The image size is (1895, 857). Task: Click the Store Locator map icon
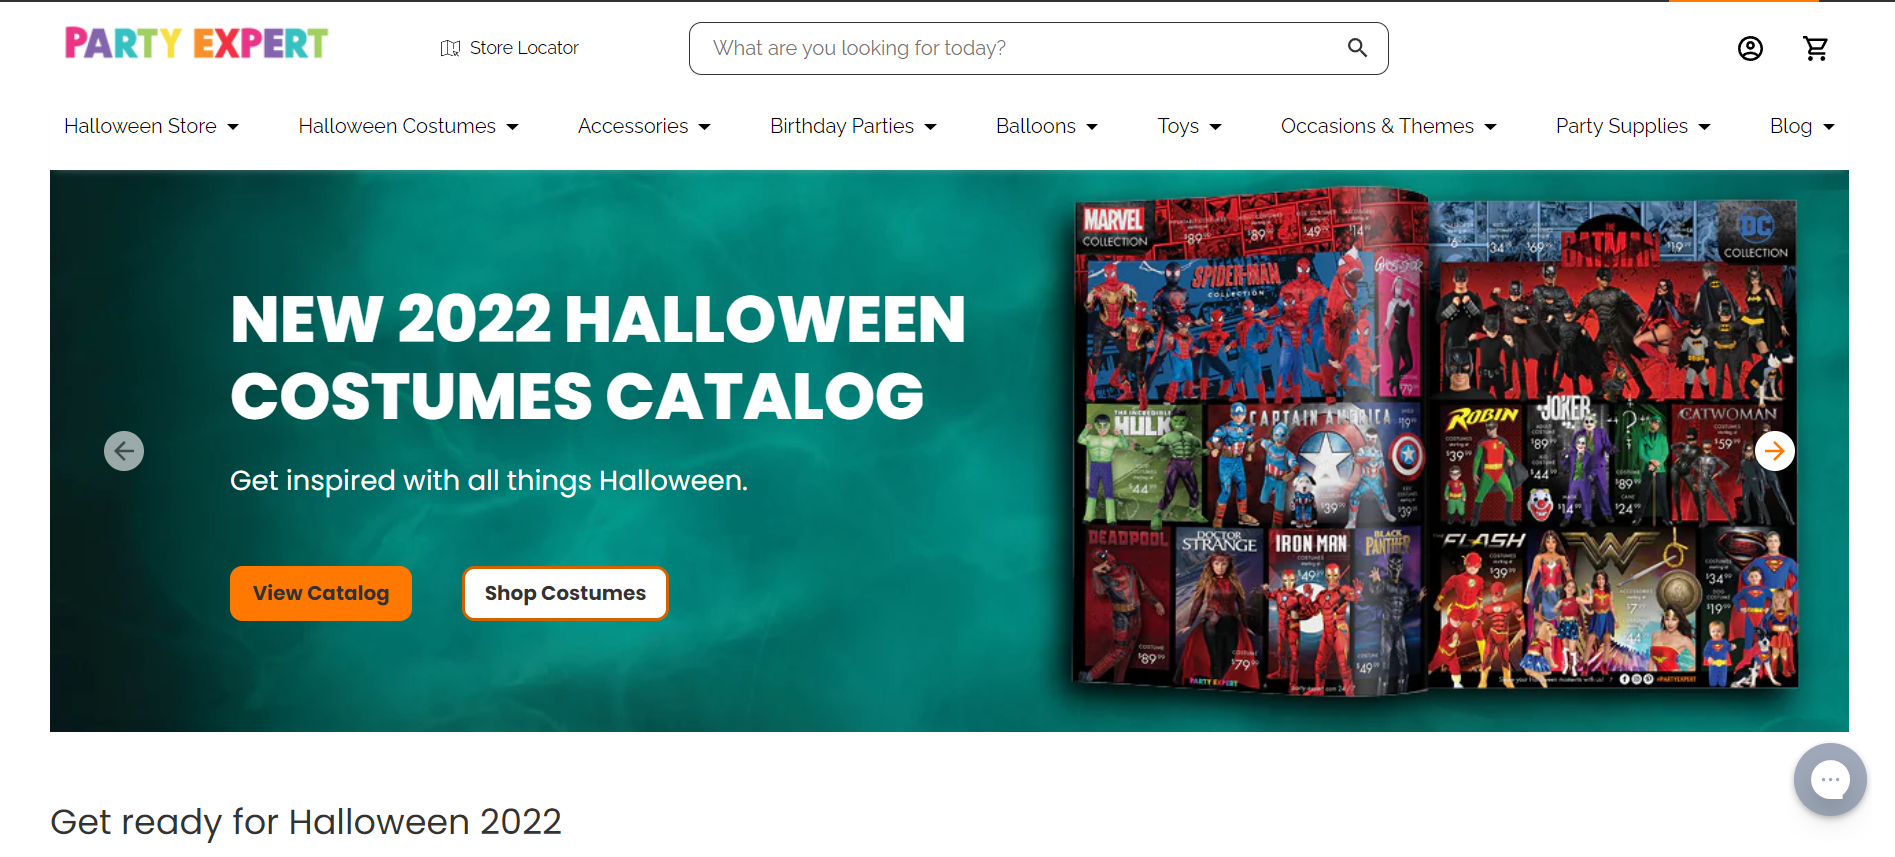[450, 48]
